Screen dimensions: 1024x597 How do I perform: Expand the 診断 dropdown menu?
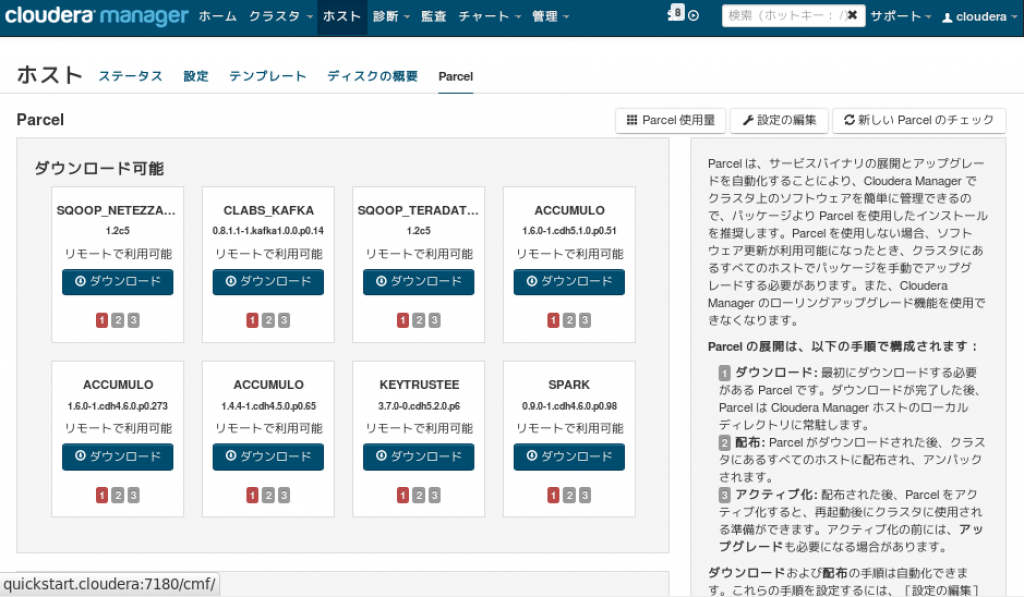[391, 16]
